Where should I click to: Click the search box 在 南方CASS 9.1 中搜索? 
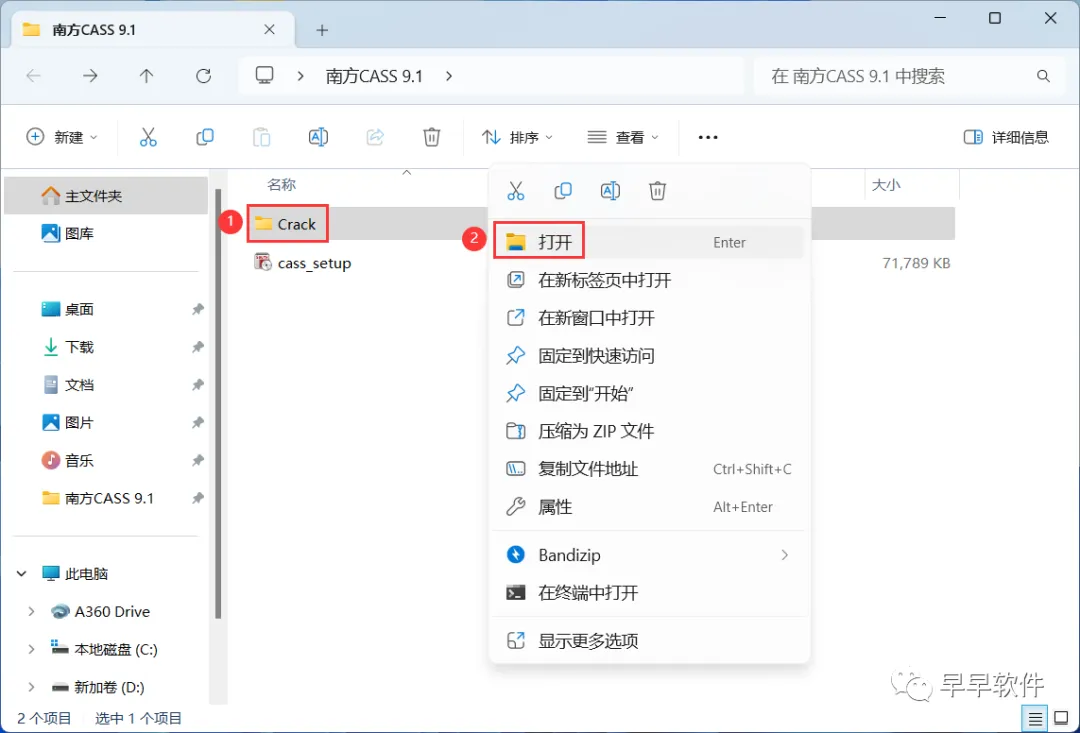coord(908,76)
